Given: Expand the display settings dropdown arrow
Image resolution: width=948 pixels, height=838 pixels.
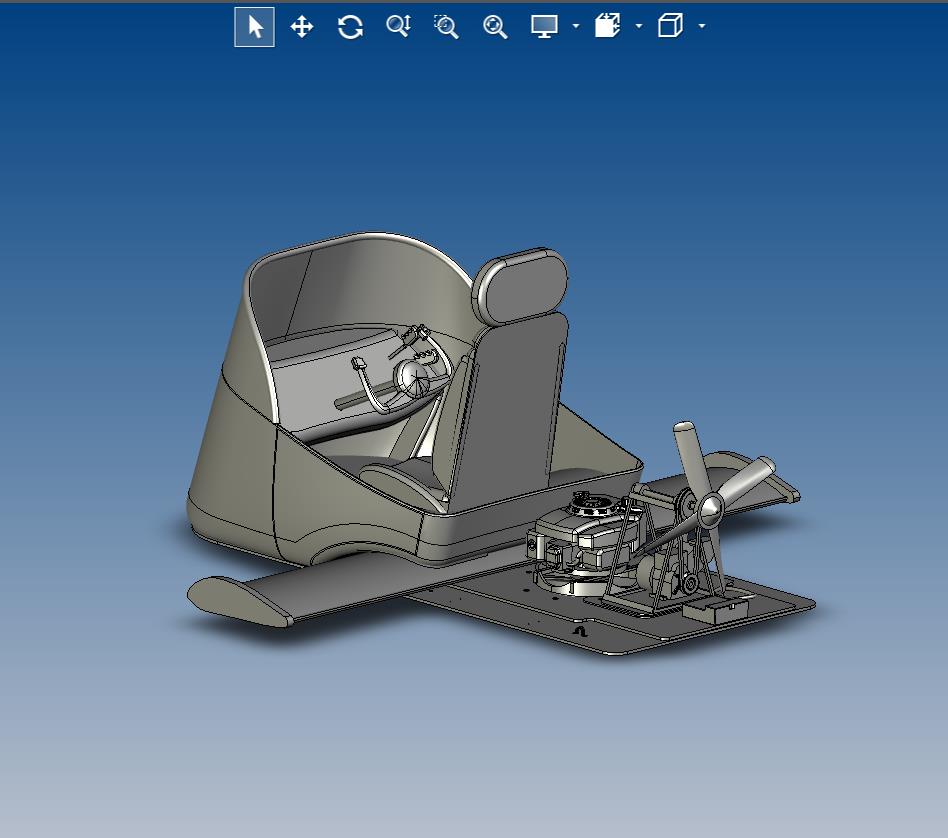Looking at the screenshot, I should pyautogui.click(x=576, y=26).
